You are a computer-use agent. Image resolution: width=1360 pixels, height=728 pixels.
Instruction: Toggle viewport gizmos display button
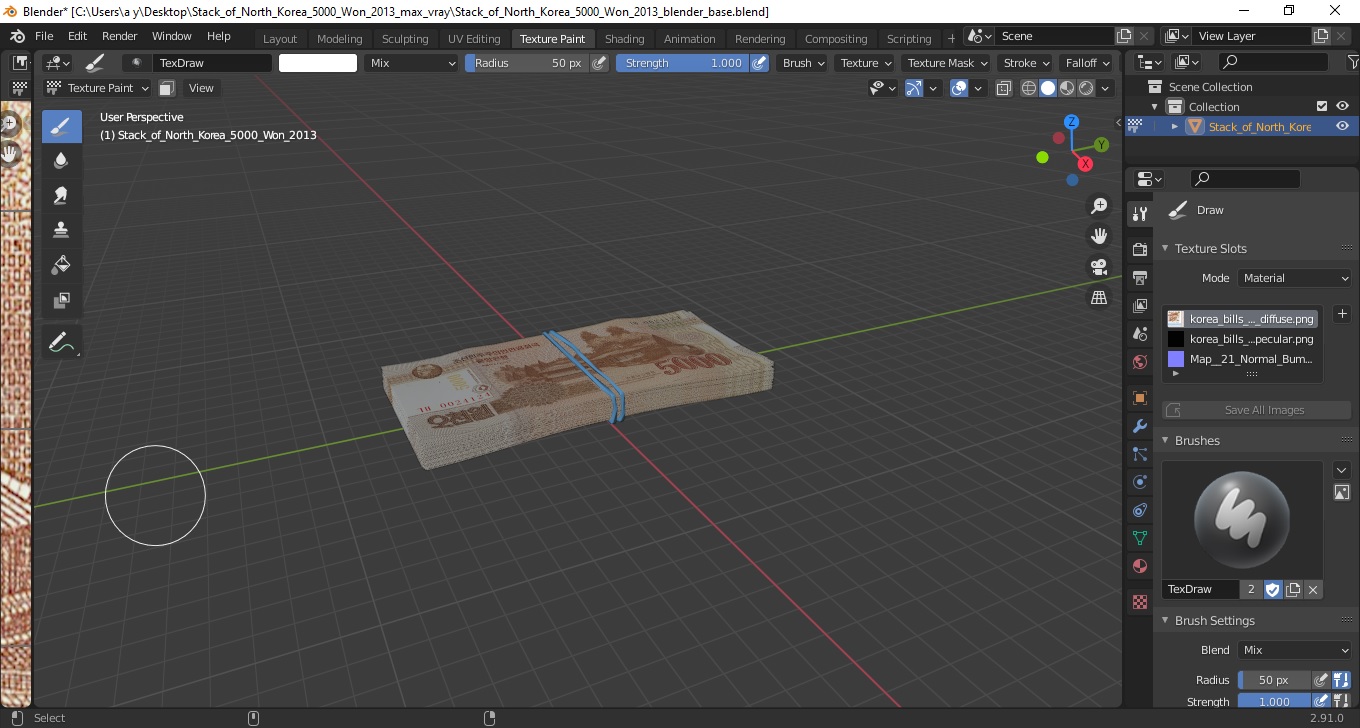click(913, 88)
